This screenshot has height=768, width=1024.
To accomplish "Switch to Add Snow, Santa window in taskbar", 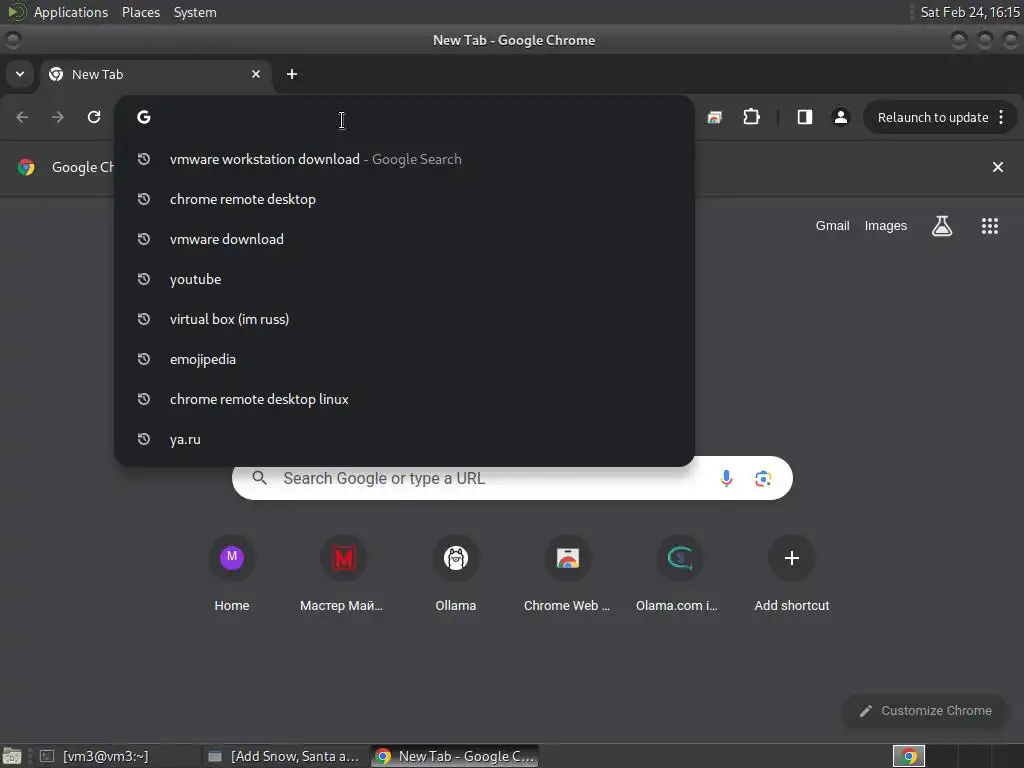I will click(x=285, y=756).
